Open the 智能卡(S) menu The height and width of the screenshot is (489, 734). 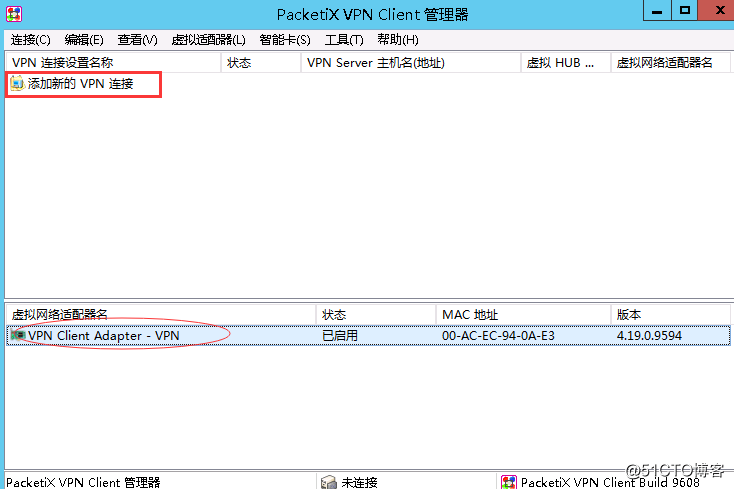pyautogui.click(x=285, y=40)
